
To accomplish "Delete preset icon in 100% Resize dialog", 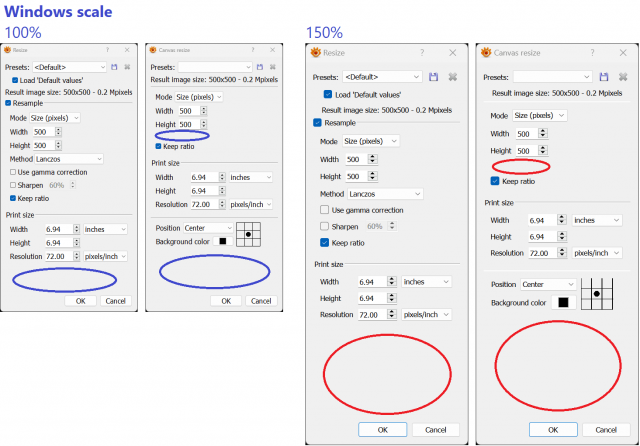I will click(127, 67).
